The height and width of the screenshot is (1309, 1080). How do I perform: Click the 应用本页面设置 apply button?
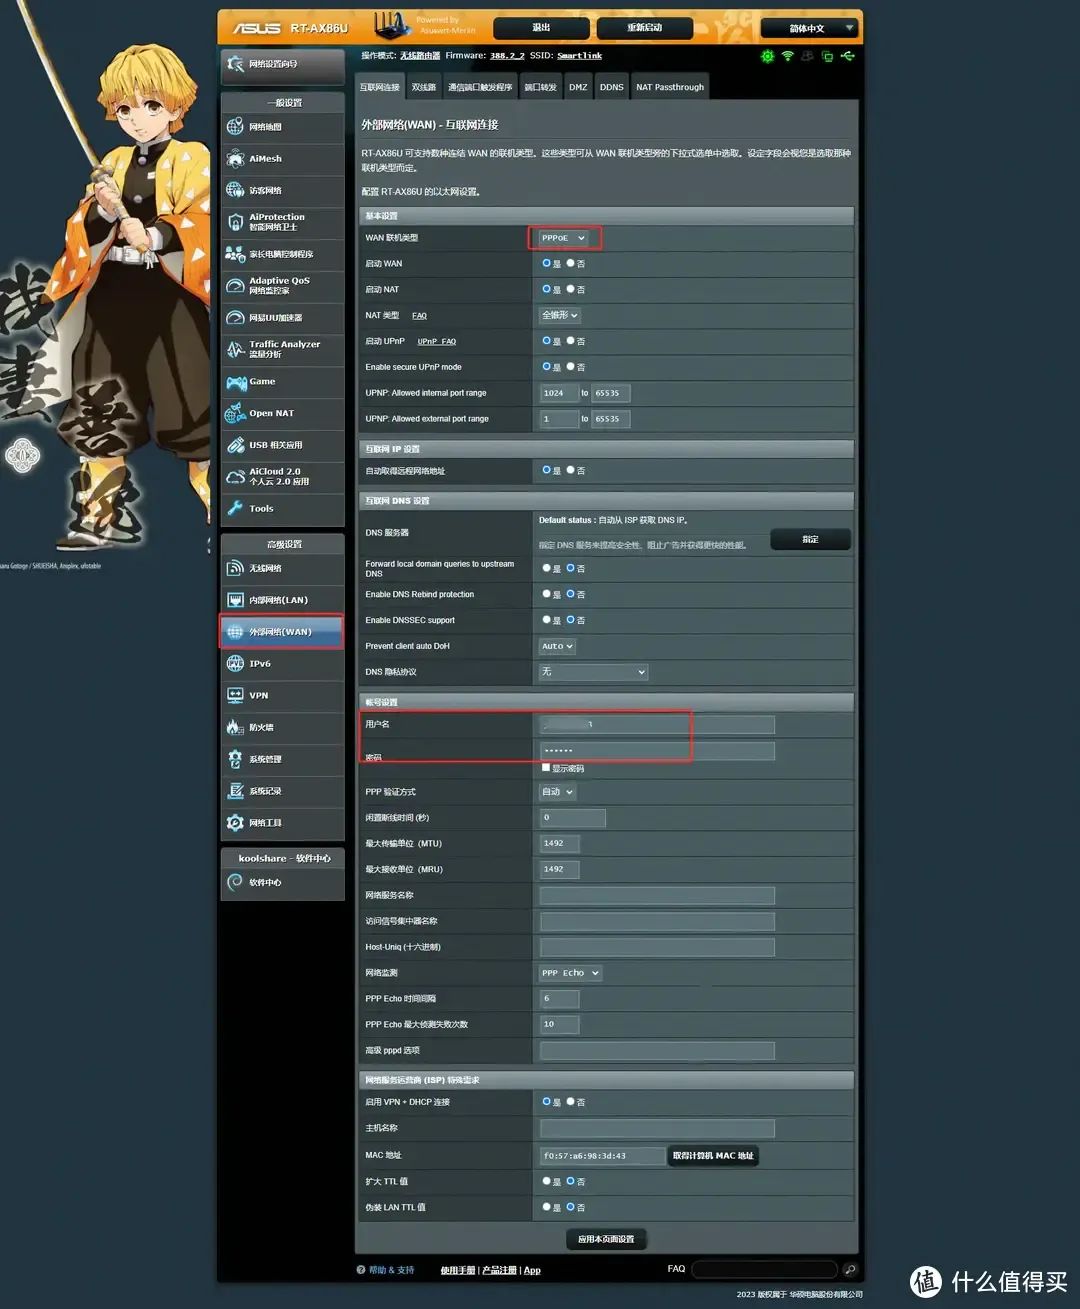click(606, 1239)
